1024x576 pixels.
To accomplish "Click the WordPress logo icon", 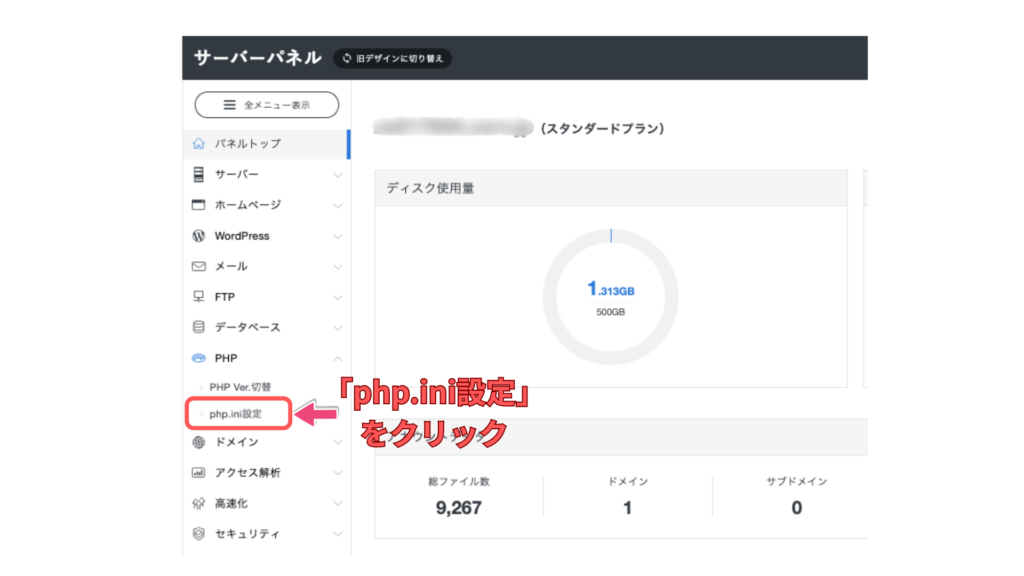I will point(198,236).
